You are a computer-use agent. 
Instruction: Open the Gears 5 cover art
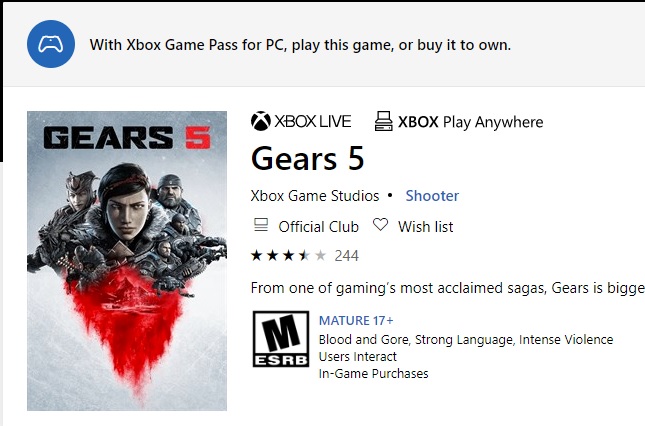[x=127, y=260]
